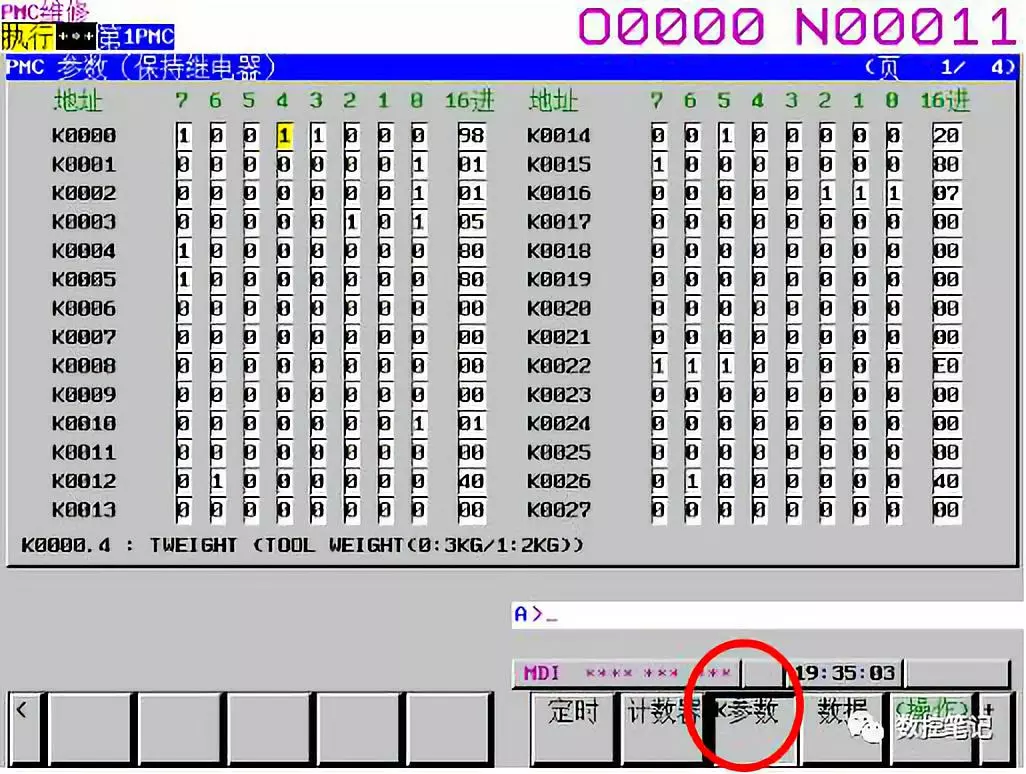Image resolution: width=1026 pixels, height=774 pixels.
Task: Select the hex value of K0000
Action: [x=471, y=136]
